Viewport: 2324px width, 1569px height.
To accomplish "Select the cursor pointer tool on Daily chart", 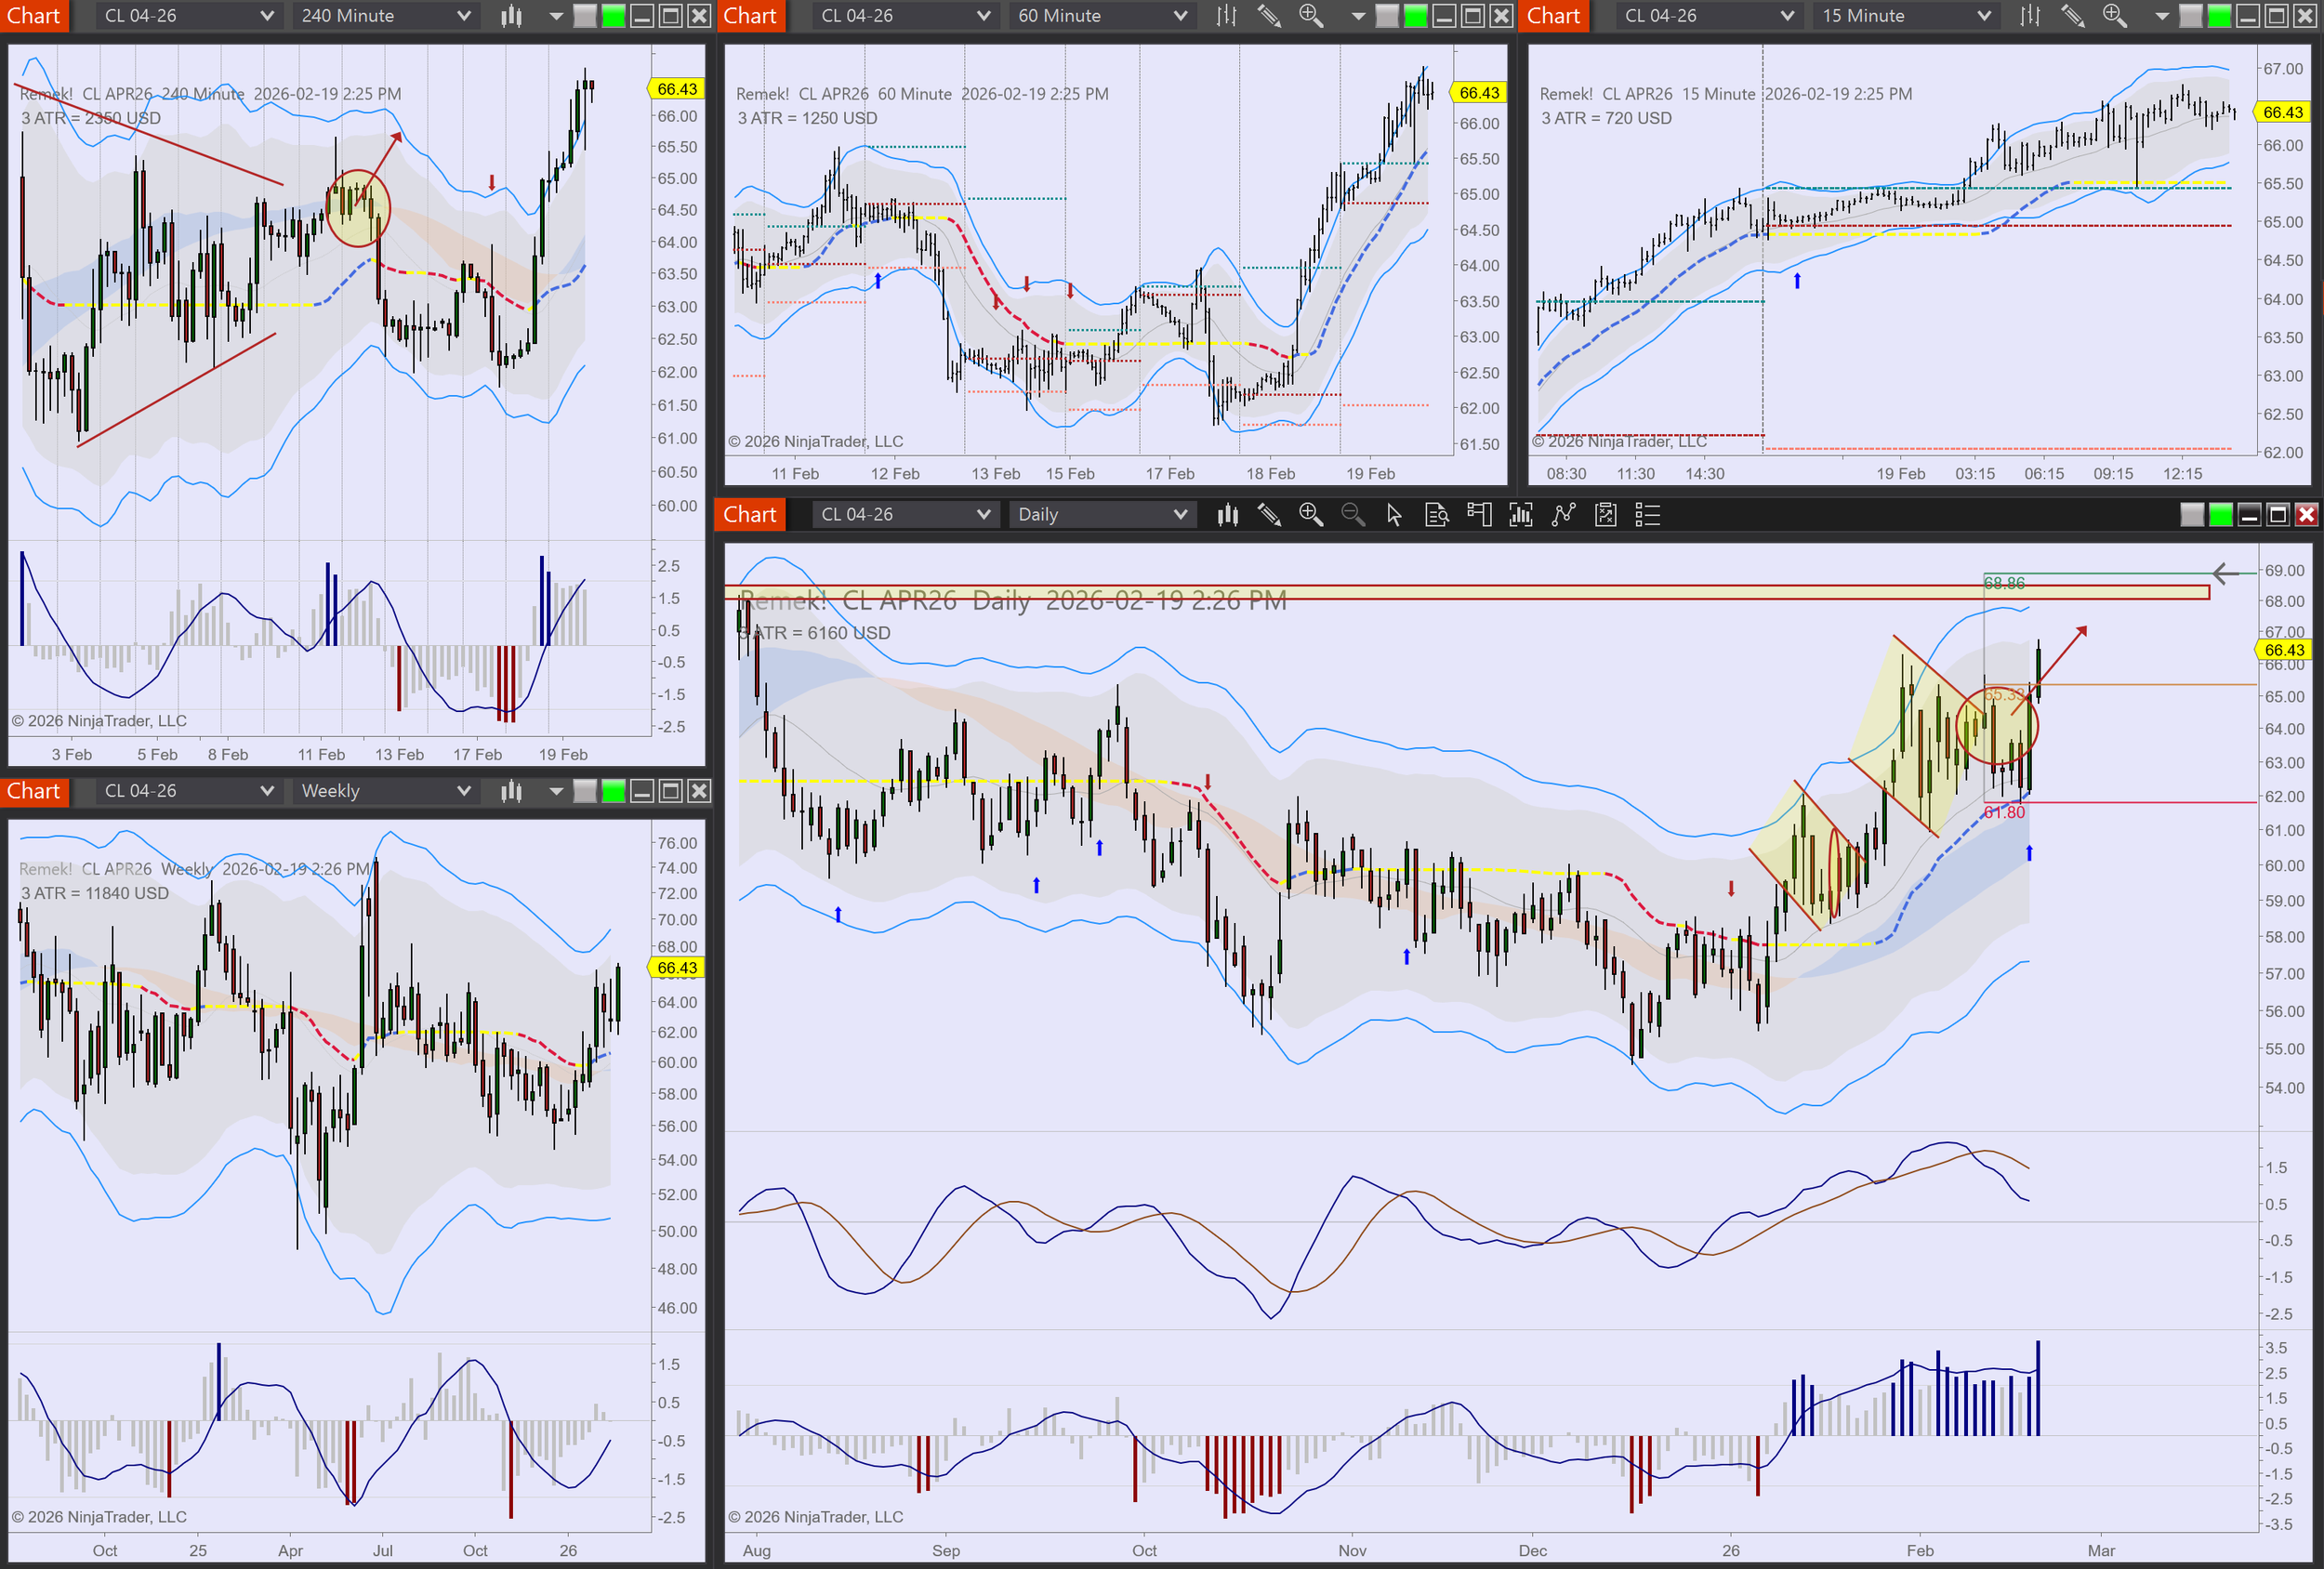I will point(1394,515).
